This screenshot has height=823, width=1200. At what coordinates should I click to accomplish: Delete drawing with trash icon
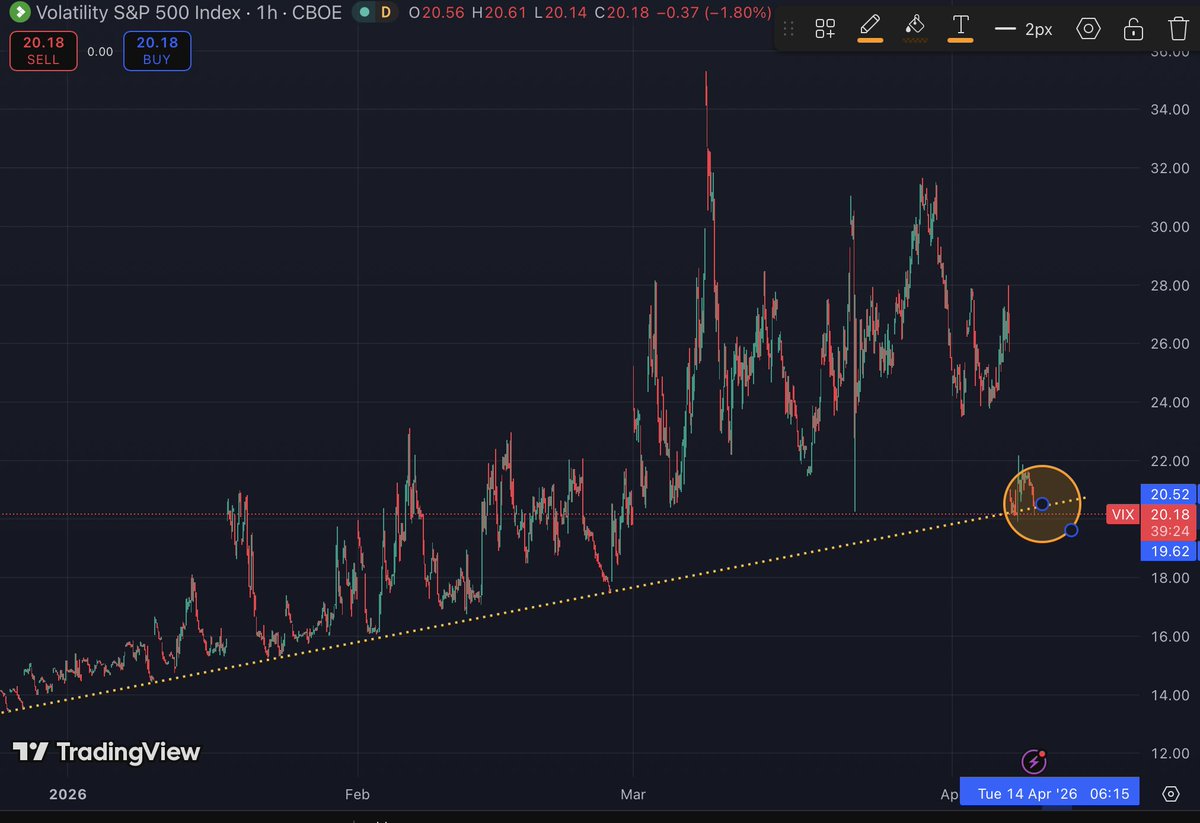[1177, 28]
